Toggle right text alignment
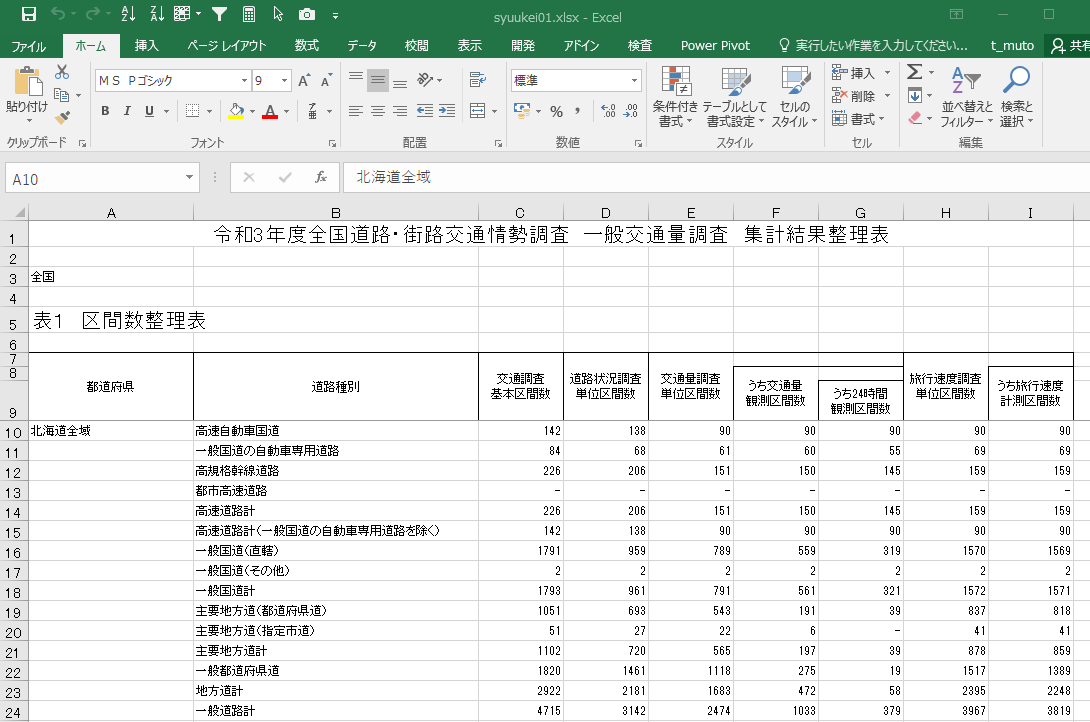Screen dimensions: 1090x722 coord(400,110)
